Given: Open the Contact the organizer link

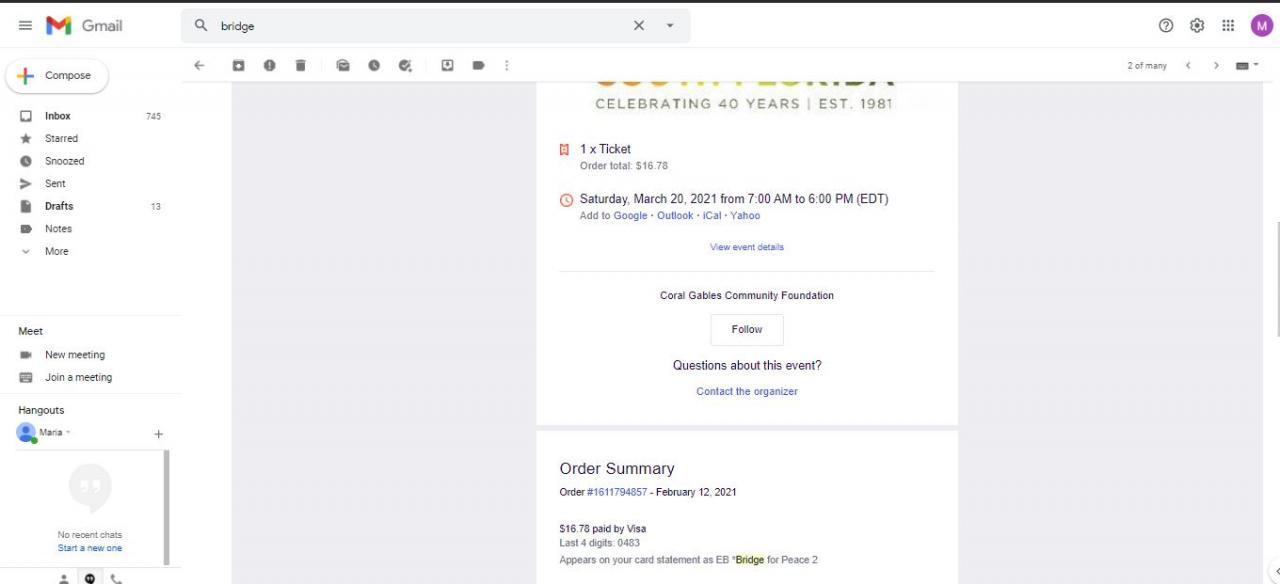Looking at the screenshot, I should tap(747, 391).
